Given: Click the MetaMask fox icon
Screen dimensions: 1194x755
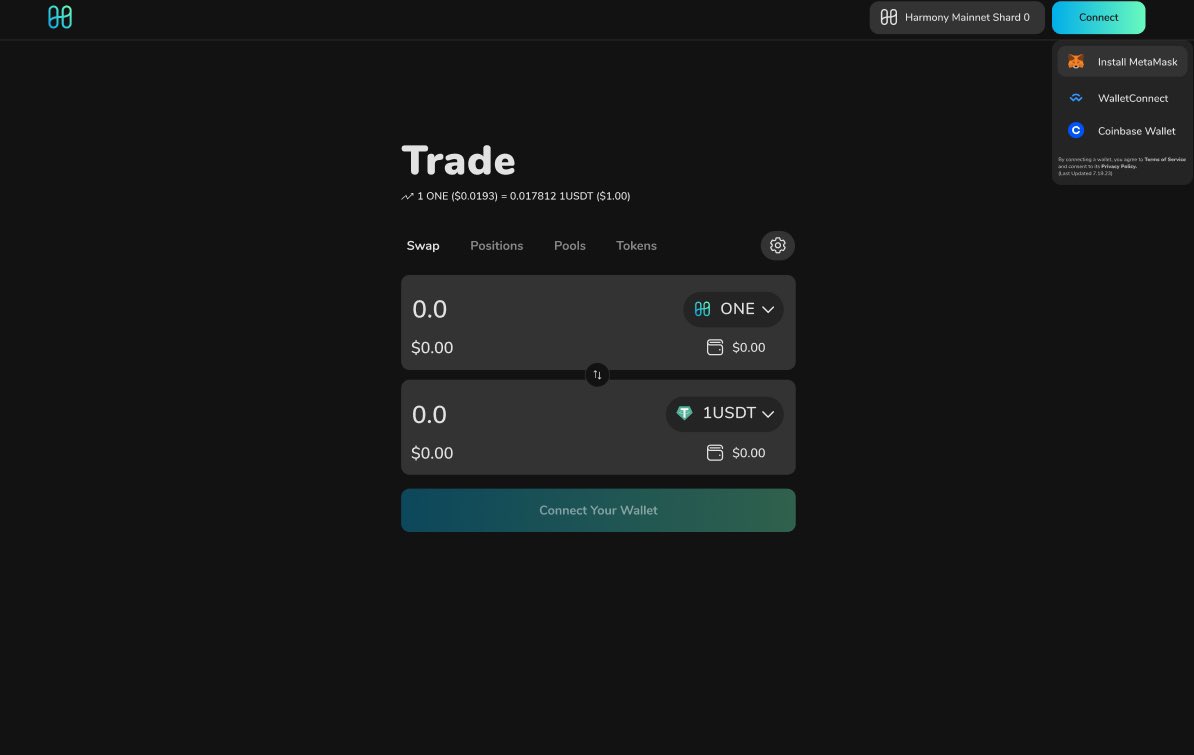Looking at the screenshot, I should 1076,62.
